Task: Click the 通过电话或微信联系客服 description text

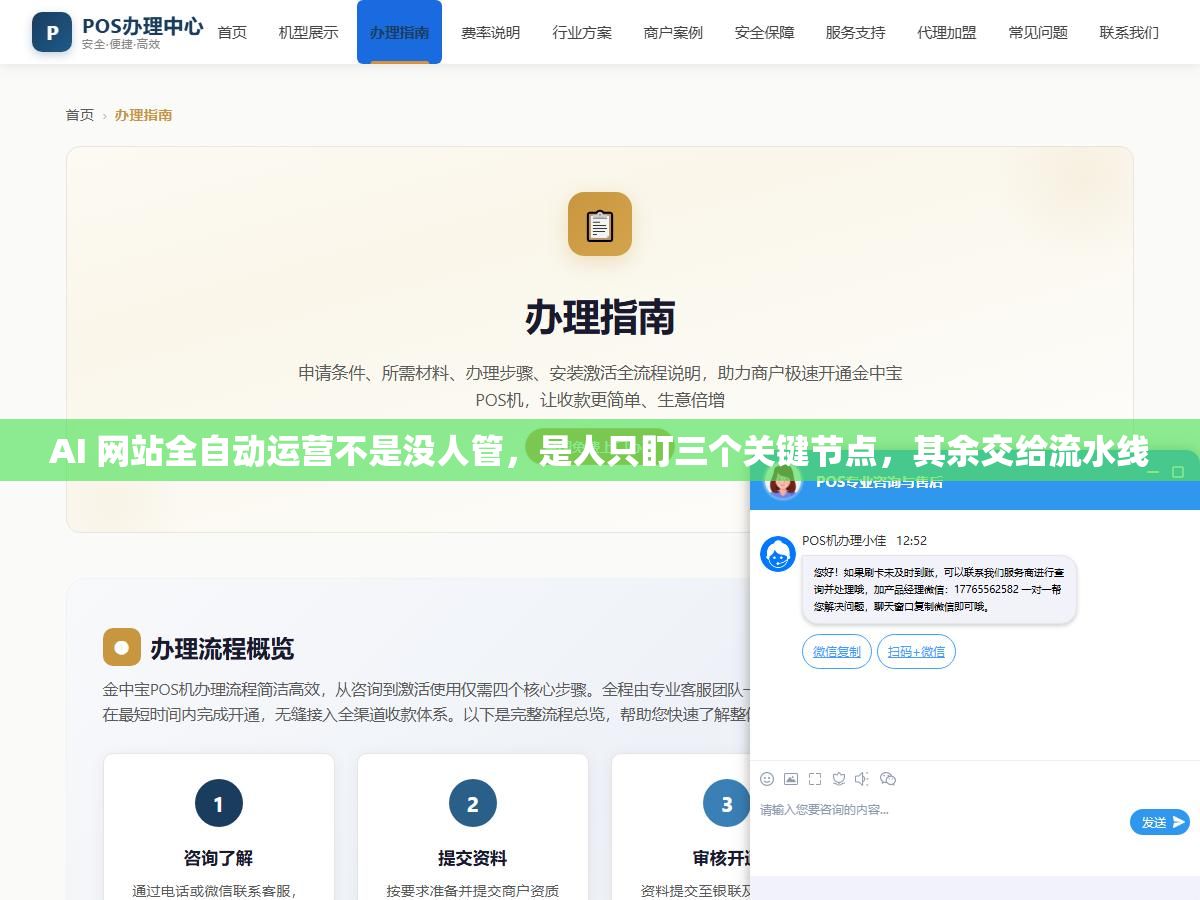Action: tap(215, 890)
